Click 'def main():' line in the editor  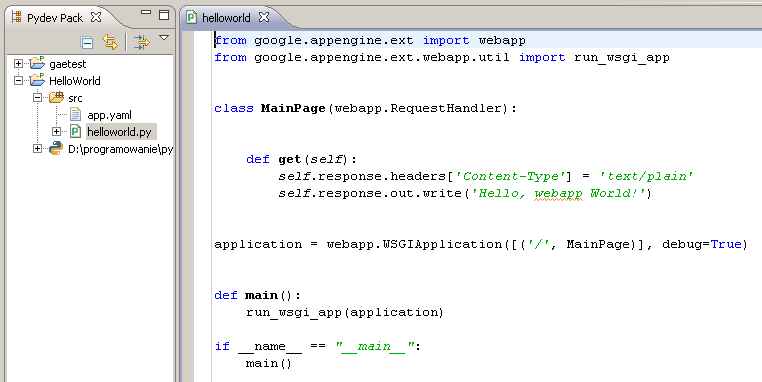(258, 295)
